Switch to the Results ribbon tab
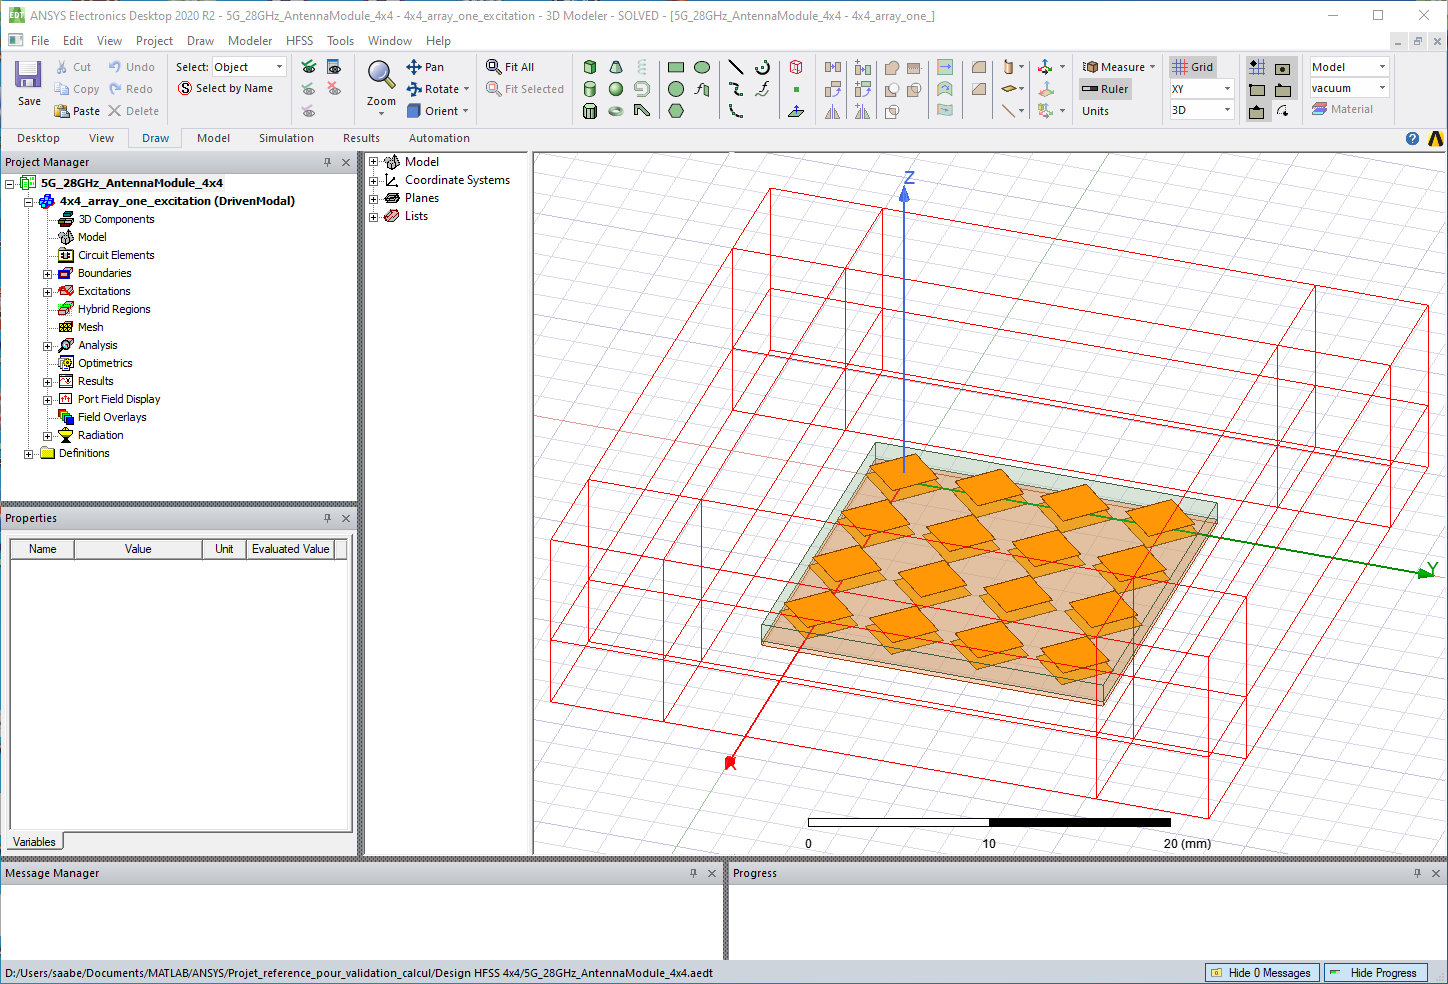 (x=361, y=138)
